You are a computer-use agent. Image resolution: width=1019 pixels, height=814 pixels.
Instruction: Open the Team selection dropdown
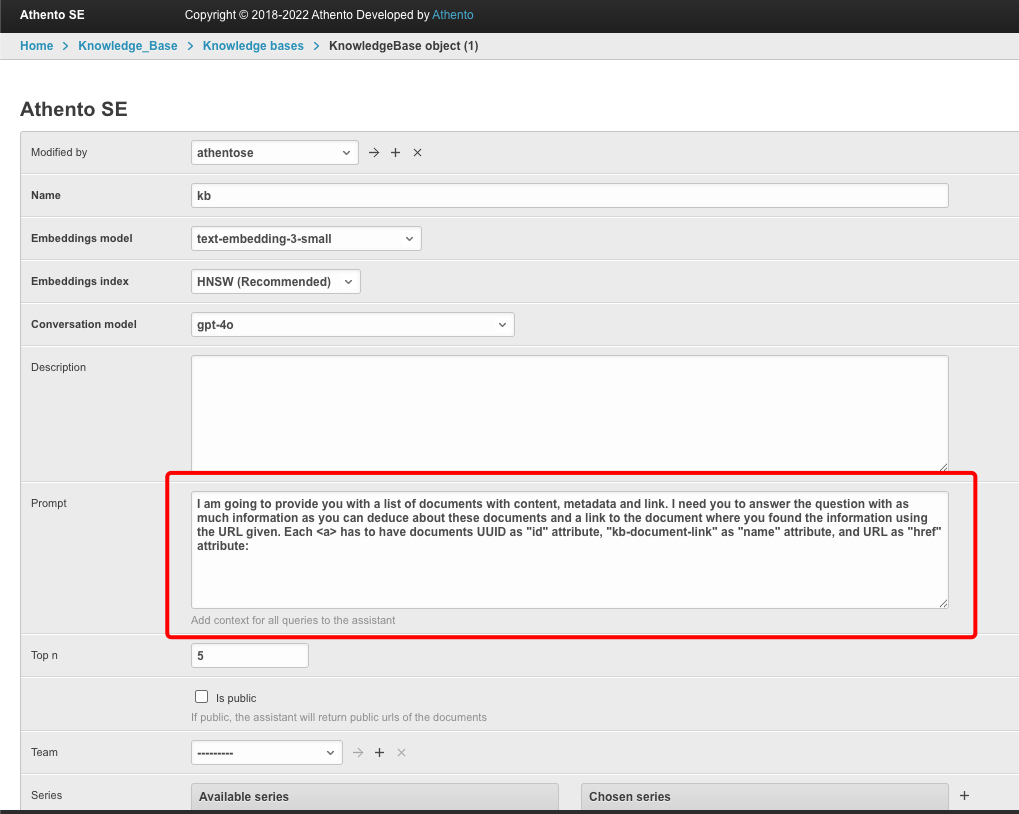pyautogui.click(x=266, y=752)
